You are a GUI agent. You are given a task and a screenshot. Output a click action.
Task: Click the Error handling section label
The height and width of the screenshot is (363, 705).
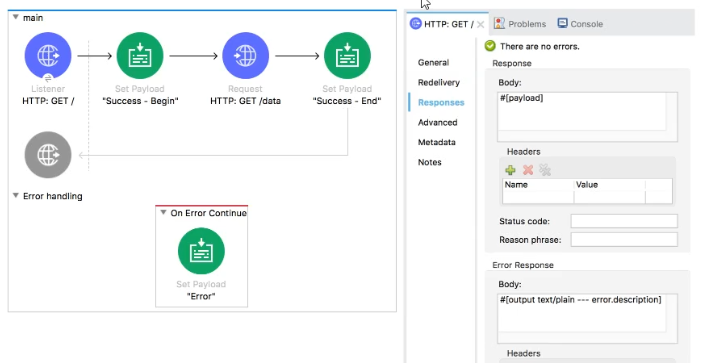tap(53, 196)
